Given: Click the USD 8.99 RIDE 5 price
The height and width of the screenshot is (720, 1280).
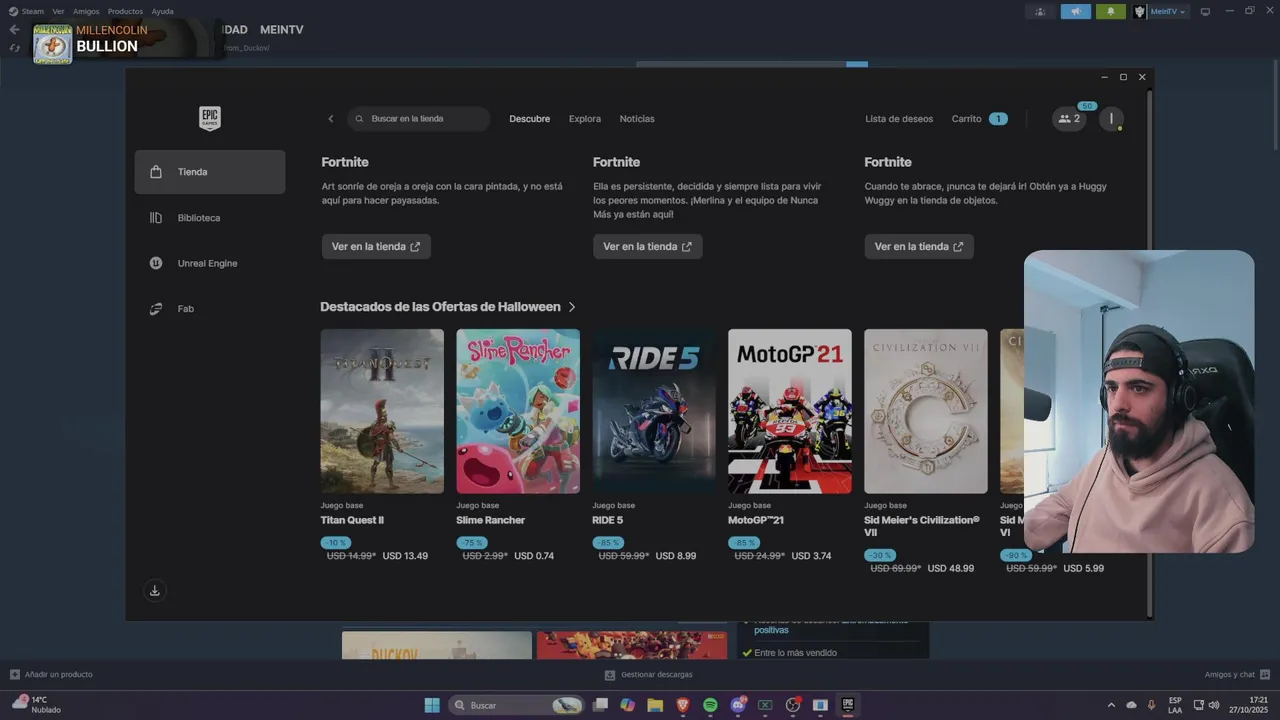Looking at the screenshot, I should pos(676,556).
